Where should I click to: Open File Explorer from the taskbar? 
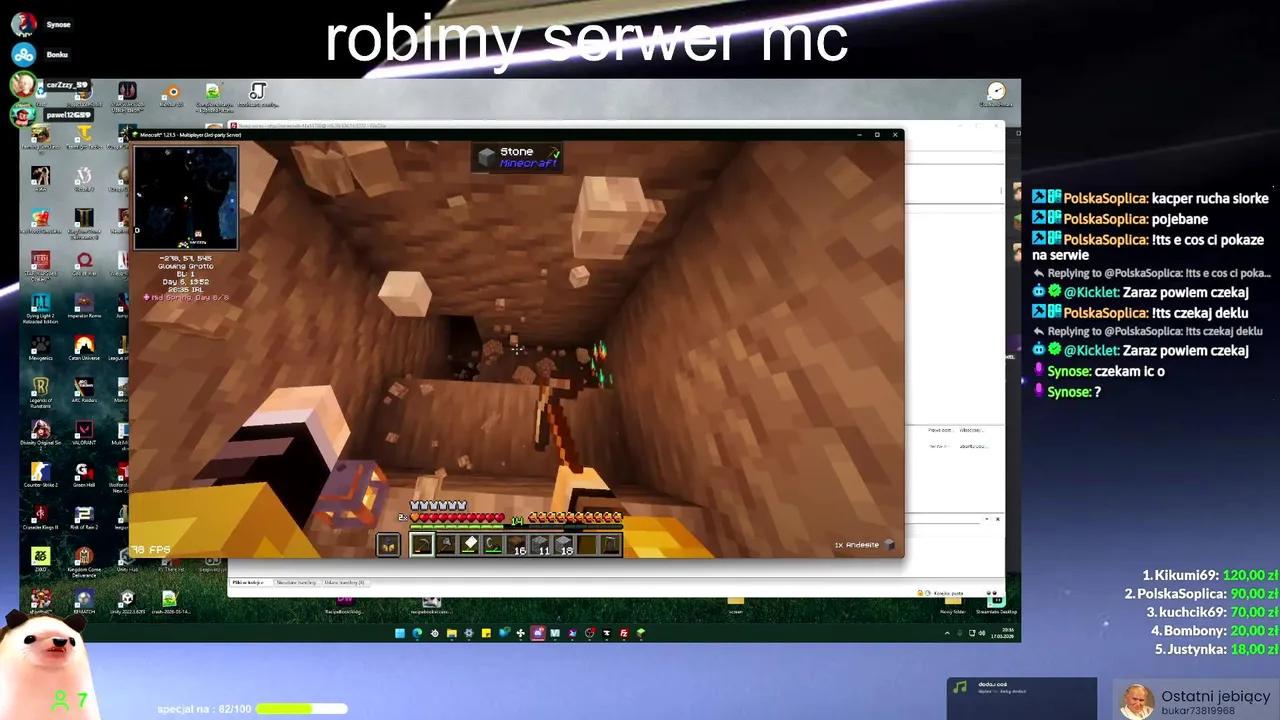(452, 633)
